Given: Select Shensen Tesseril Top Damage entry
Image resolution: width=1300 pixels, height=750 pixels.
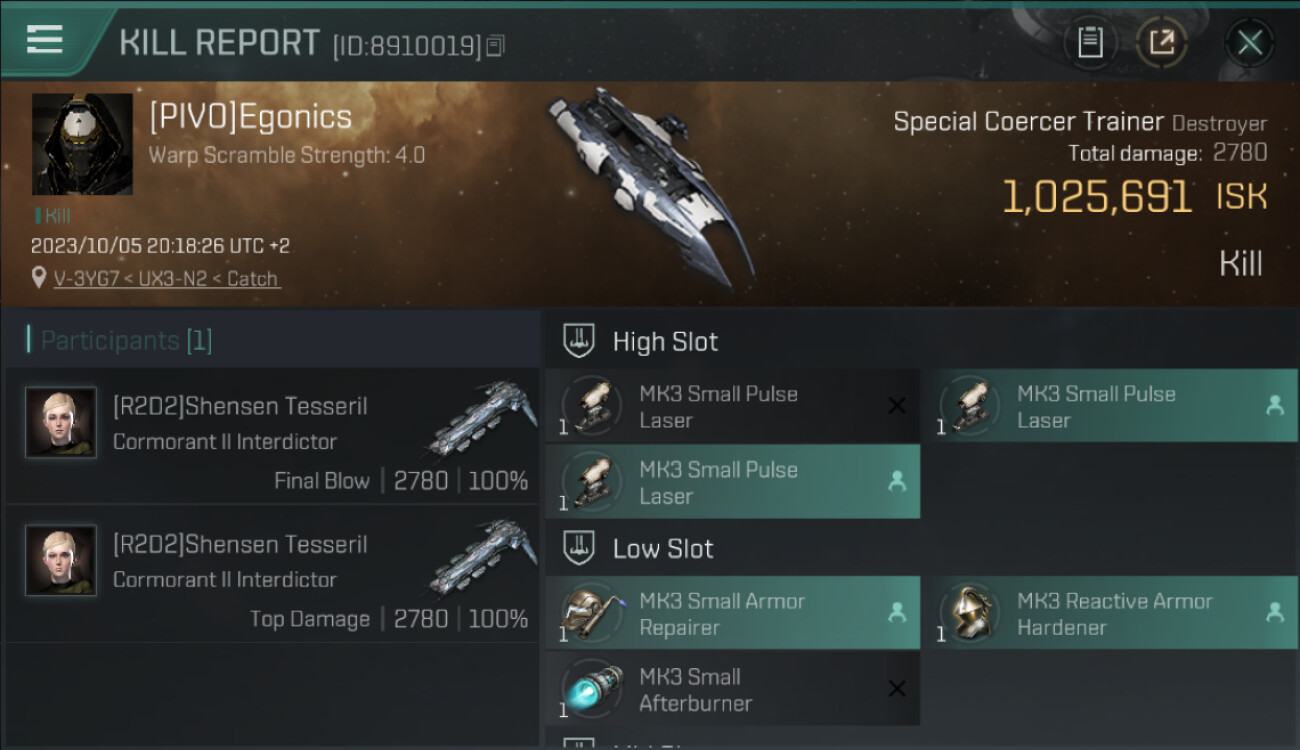Looking at the screenshot, I should [272, 574].
